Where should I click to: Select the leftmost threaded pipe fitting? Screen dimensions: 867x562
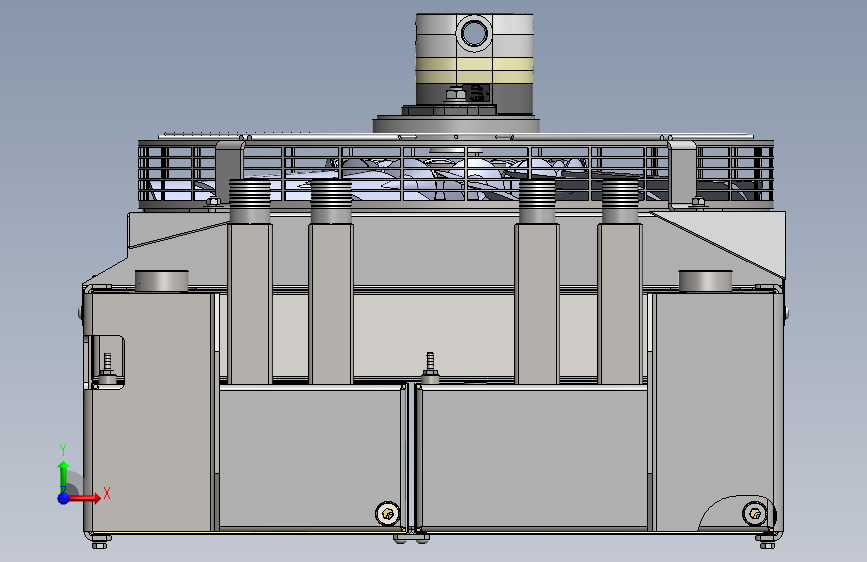pyautogui.click(x=250, y=201)
